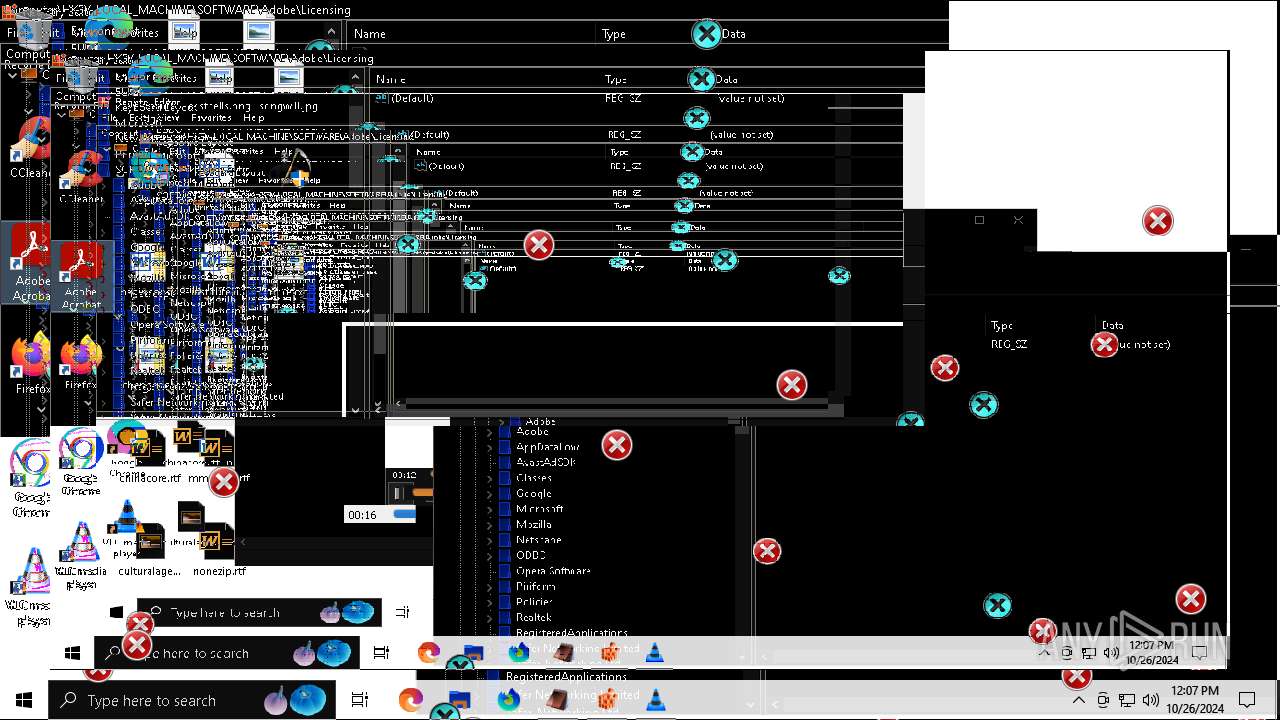Click left arrow of horizontal scrollbar

coord(400,403)
